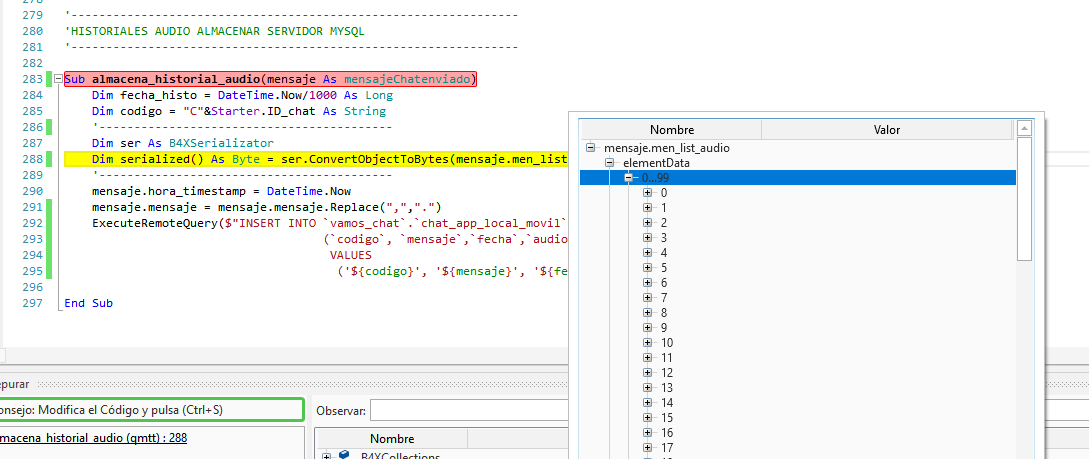Click the End Sub line
Image resolution: width=1089 pixels, height=459 pixels.
(88, 303)
